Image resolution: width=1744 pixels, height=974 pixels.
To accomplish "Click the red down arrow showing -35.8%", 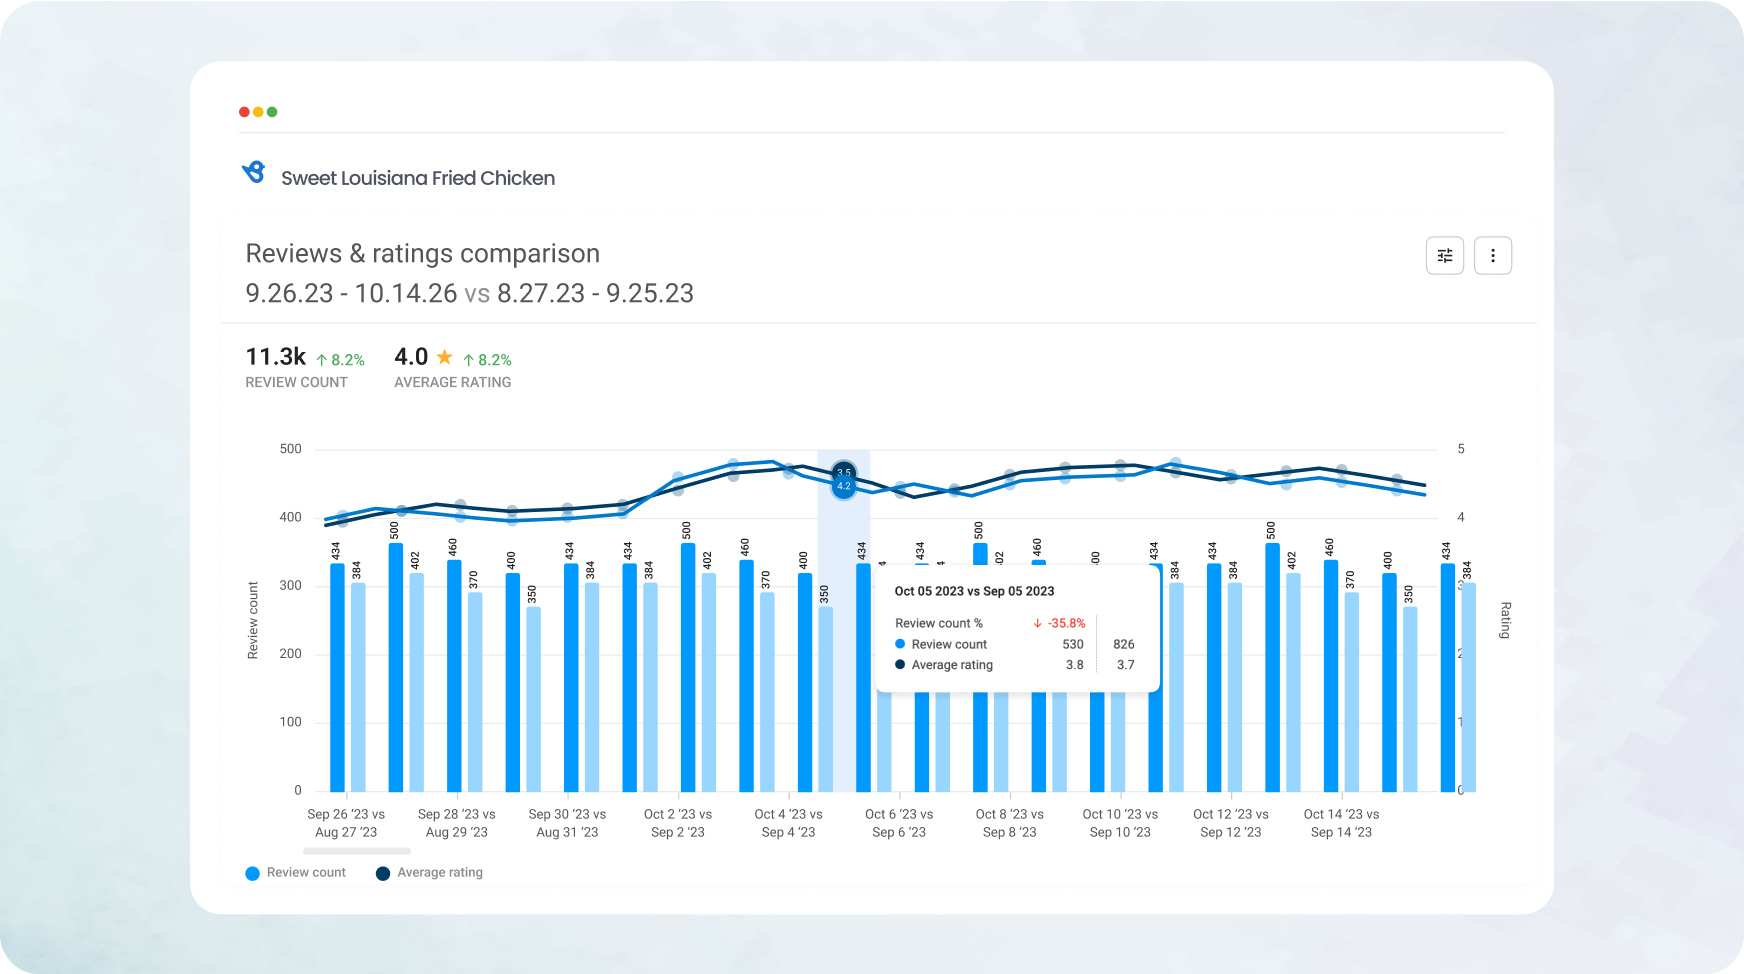I will pos(1038,623).
